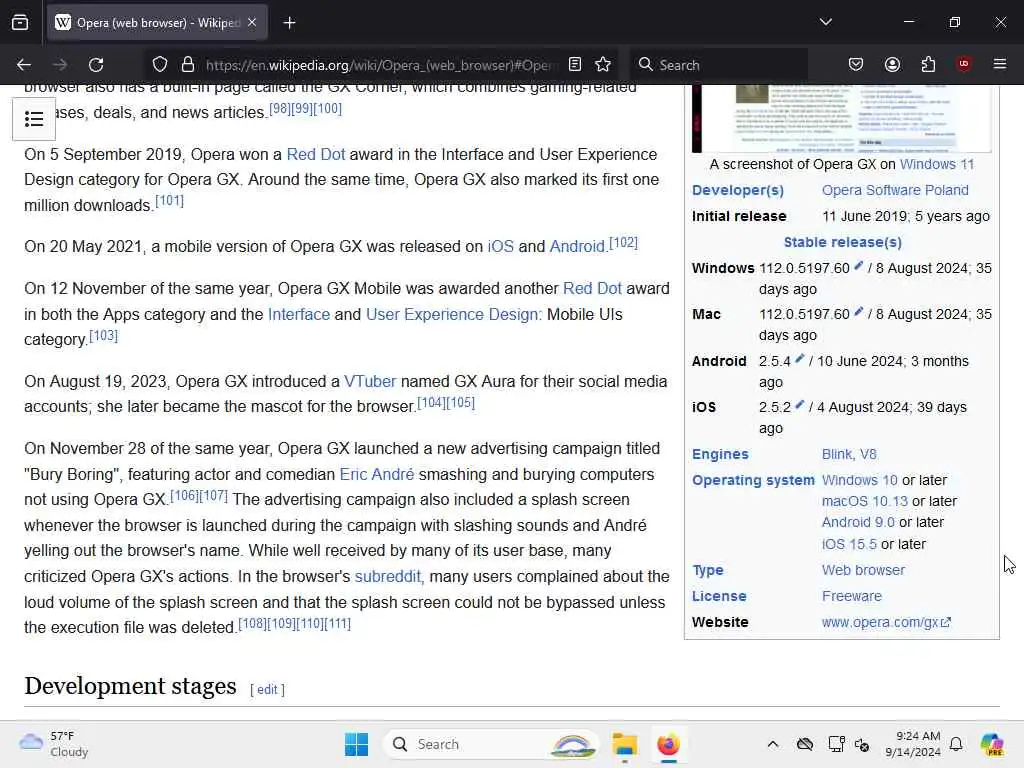Open citation link [106]
This screenshot has width=1024, height=768.
[184, 496]
